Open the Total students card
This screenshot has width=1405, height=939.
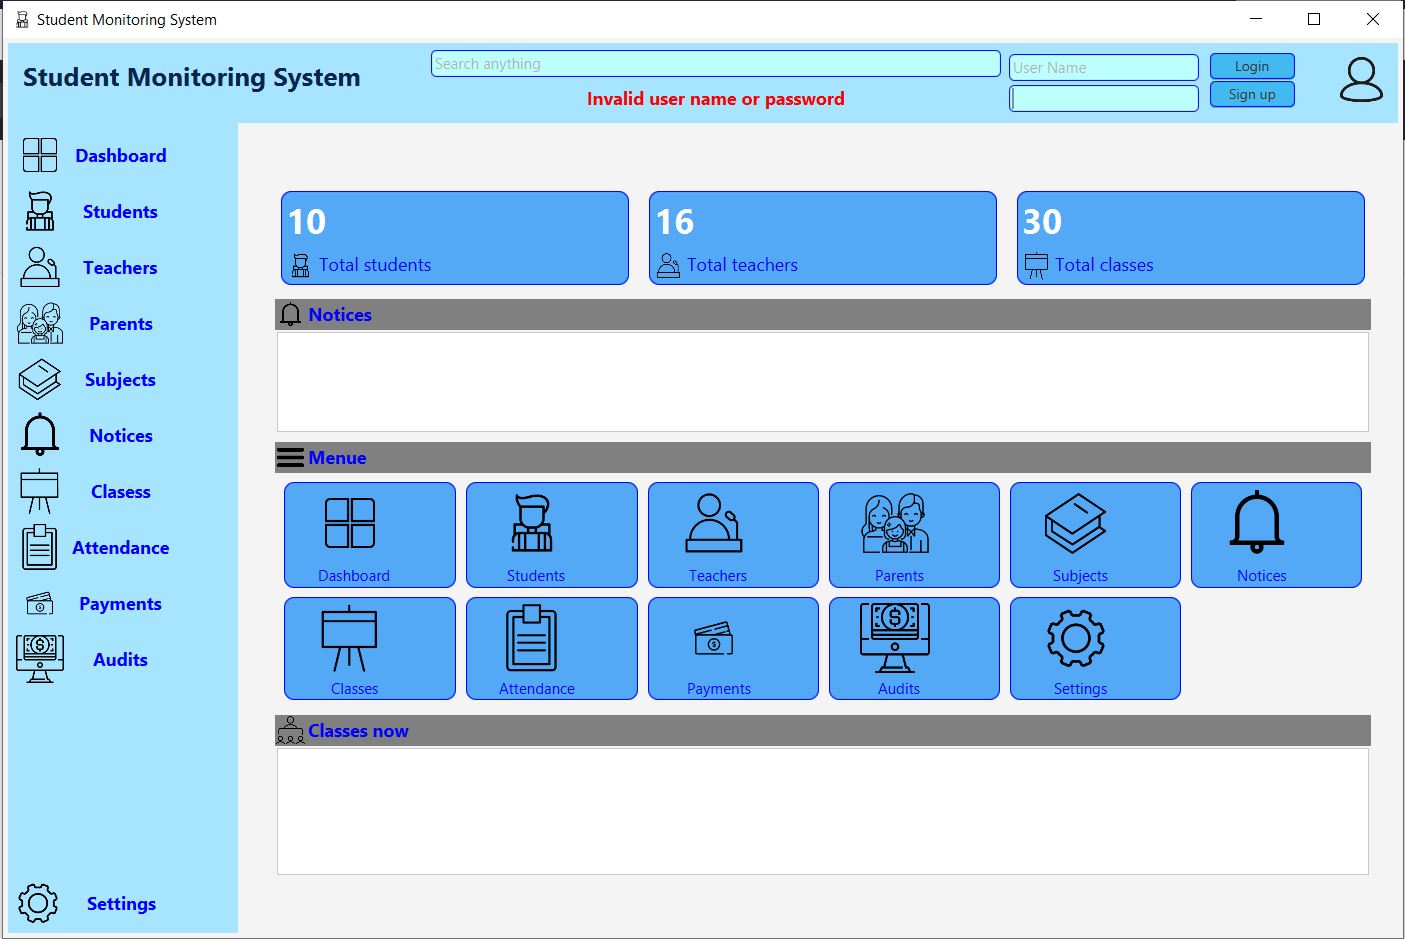[455, 238]
